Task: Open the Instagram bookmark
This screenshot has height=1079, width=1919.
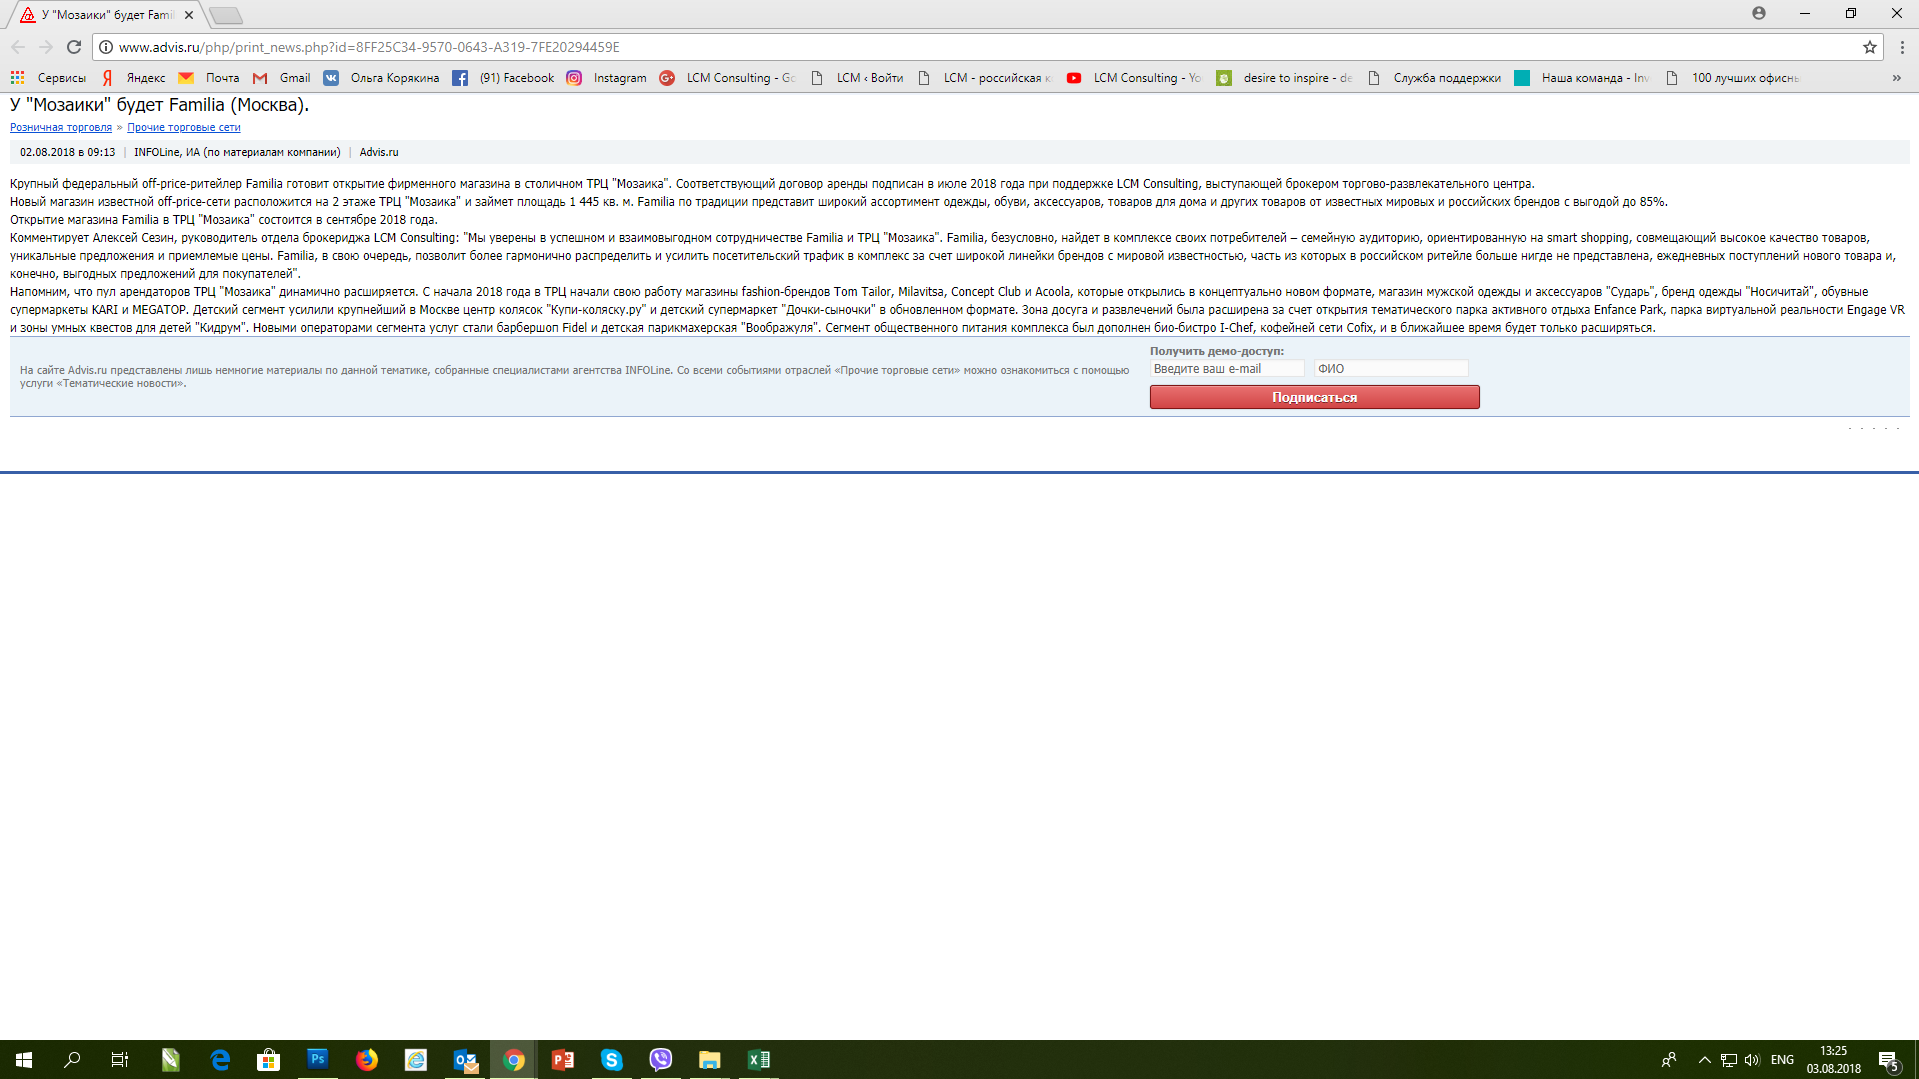Action: 607,78
